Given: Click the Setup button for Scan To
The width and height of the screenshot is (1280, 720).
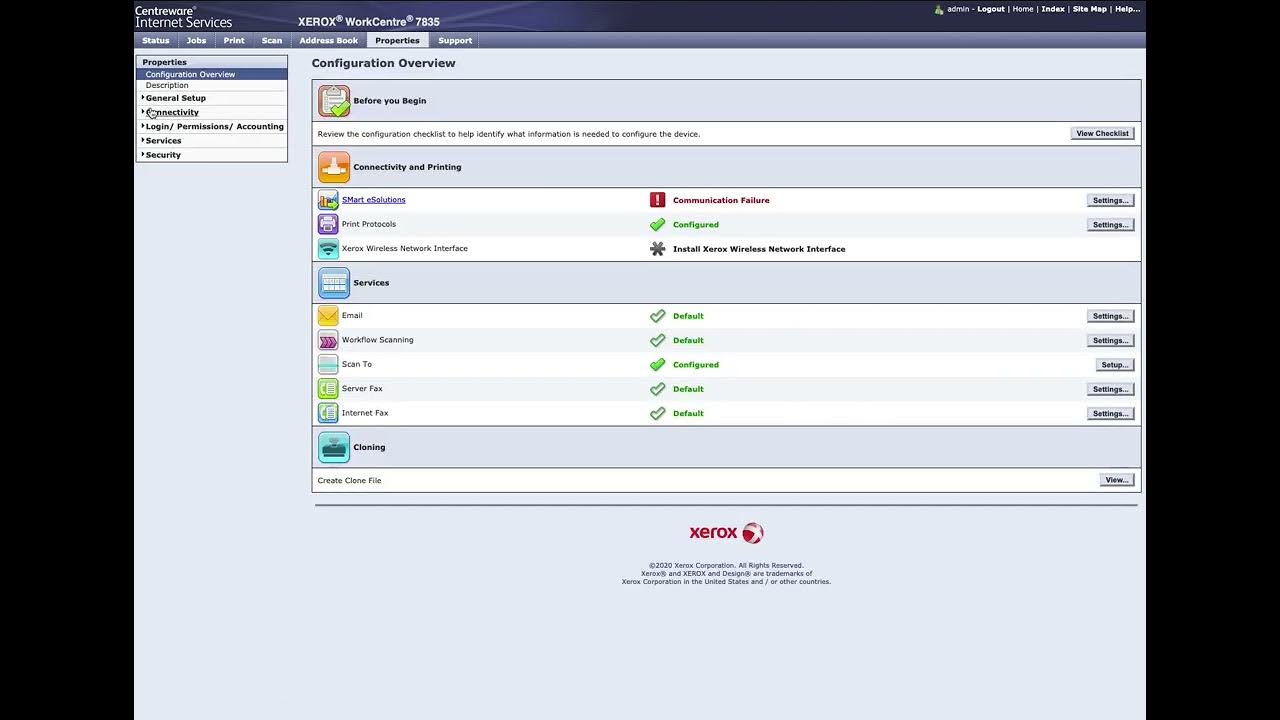Looking at the screenshot, I should coord(1115,365).
